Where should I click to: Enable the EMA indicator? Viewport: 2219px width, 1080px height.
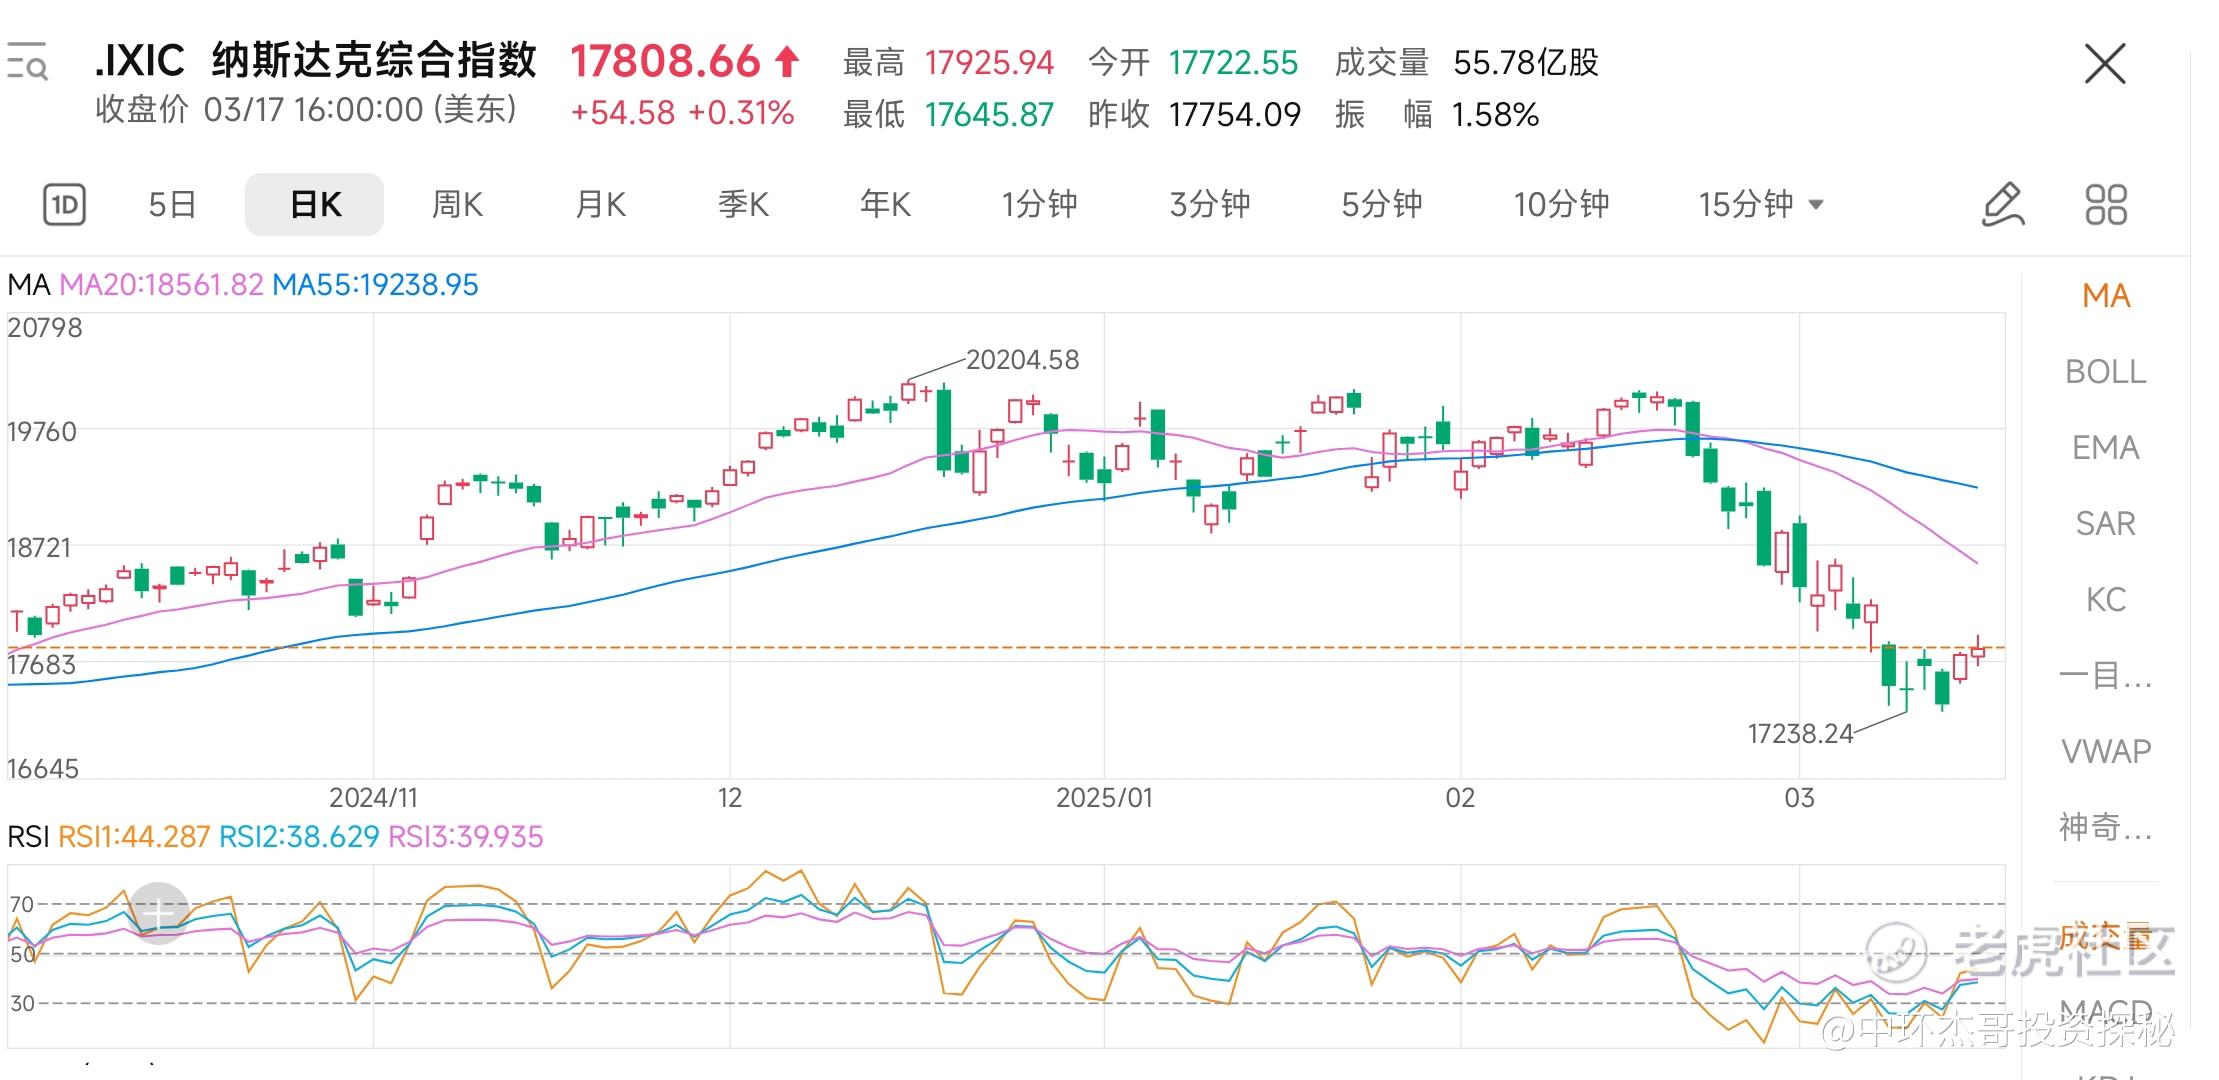(2105, 448)
